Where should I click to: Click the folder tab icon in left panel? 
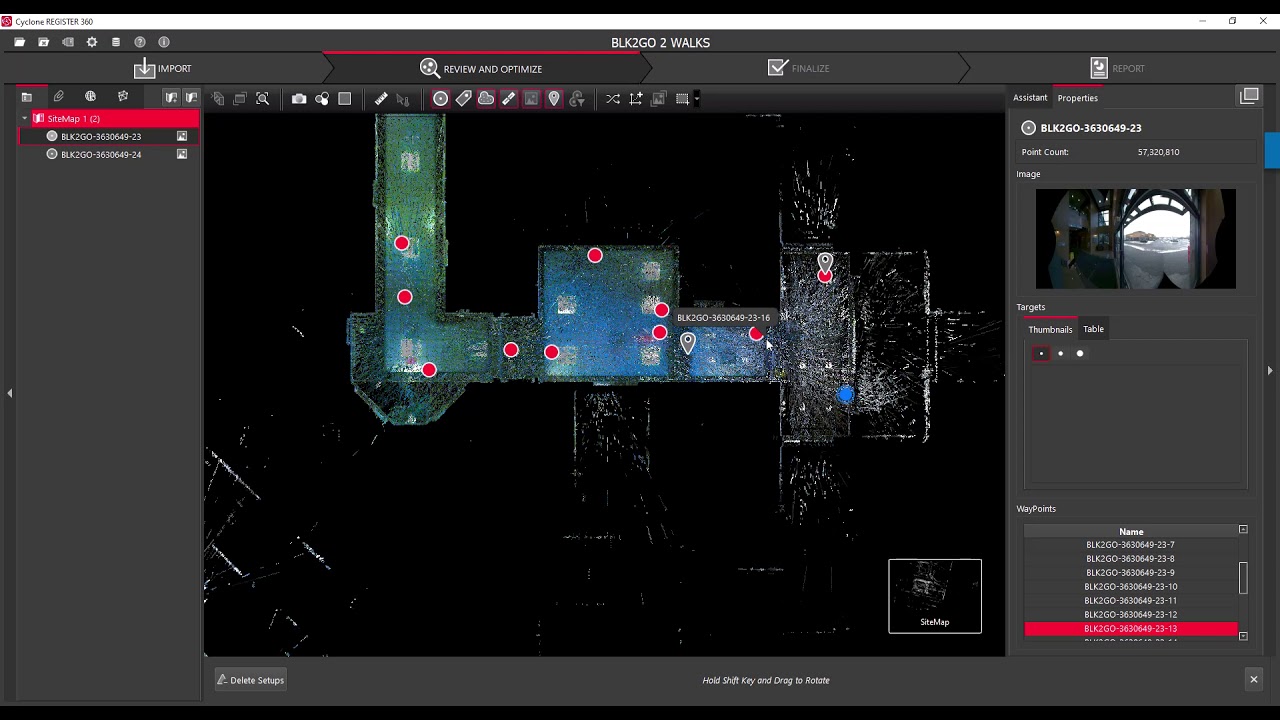pos(27,97)
